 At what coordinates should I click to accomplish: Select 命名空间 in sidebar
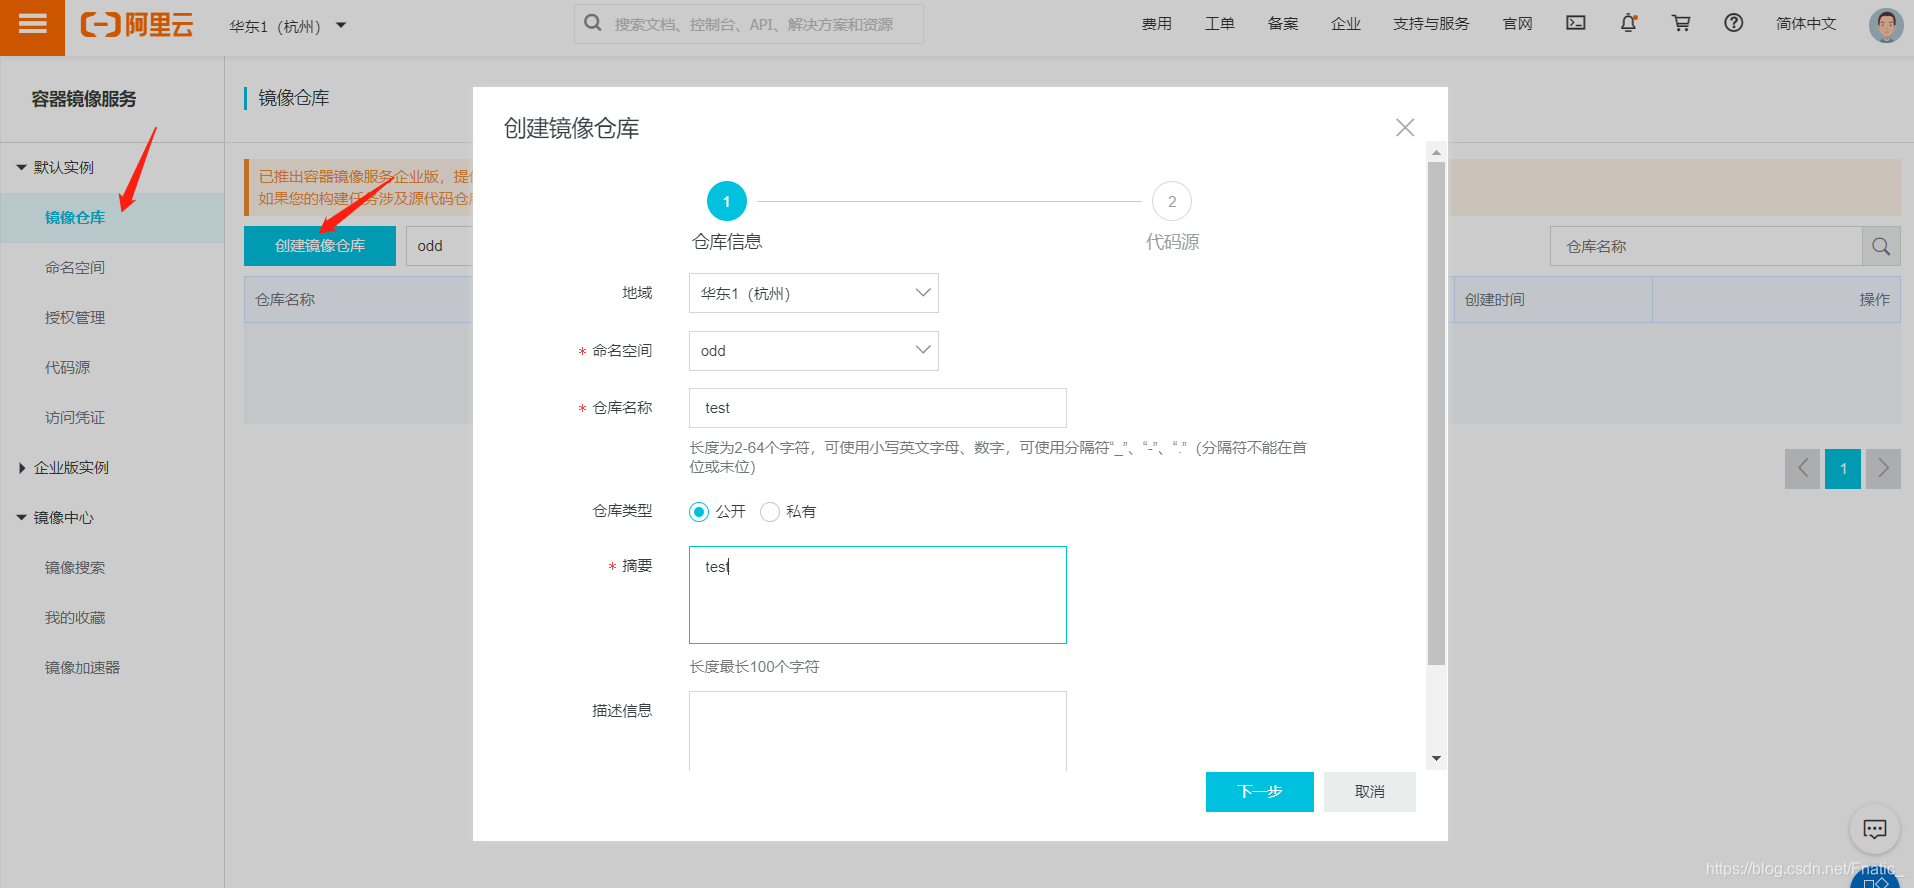[75, 267]
